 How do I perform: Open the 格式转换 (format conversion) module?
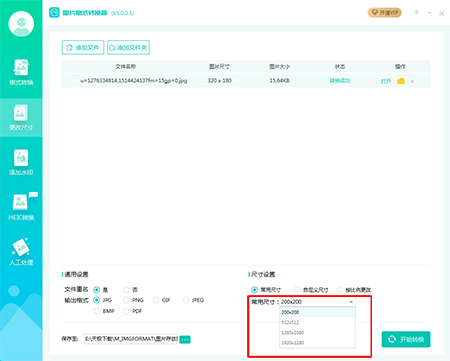point(21,72)
